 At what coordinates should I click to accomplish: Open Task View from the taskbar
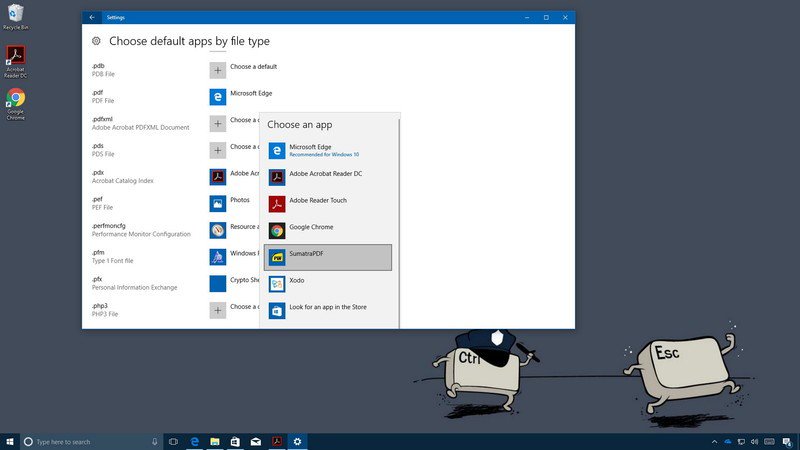click(x=173, y=442)
